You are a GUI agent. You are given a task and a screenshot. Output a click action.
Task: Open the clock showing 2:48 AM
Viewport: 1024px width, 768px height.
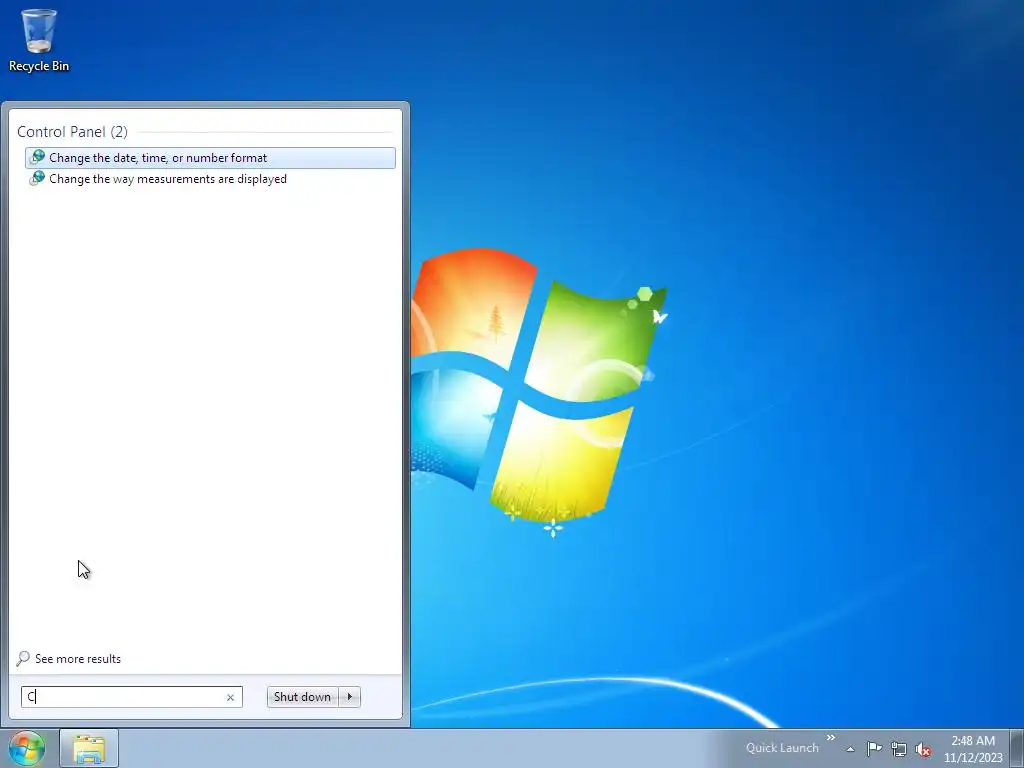(x=973, y=749)
